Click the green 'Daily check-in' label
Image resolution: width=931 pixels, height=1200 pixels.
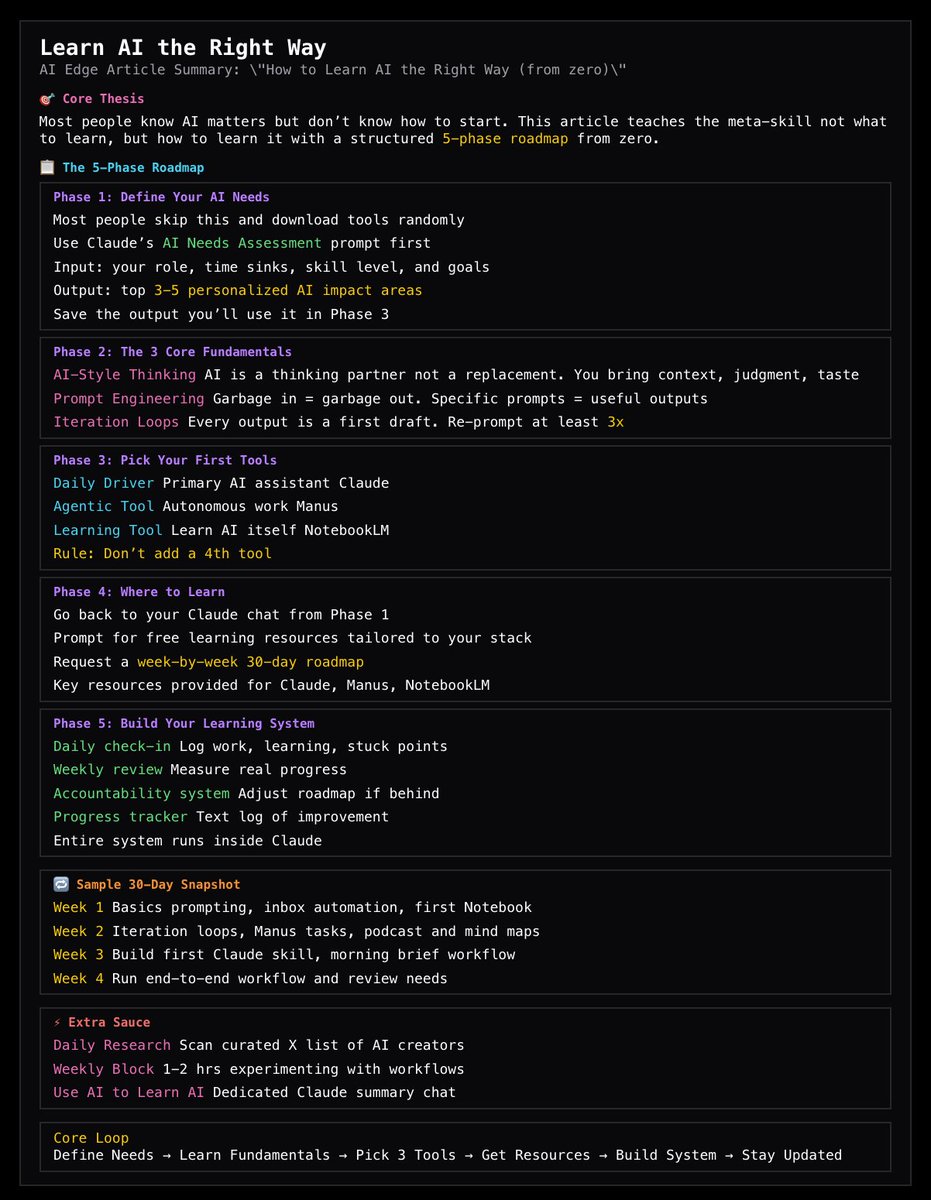[112, 746]
